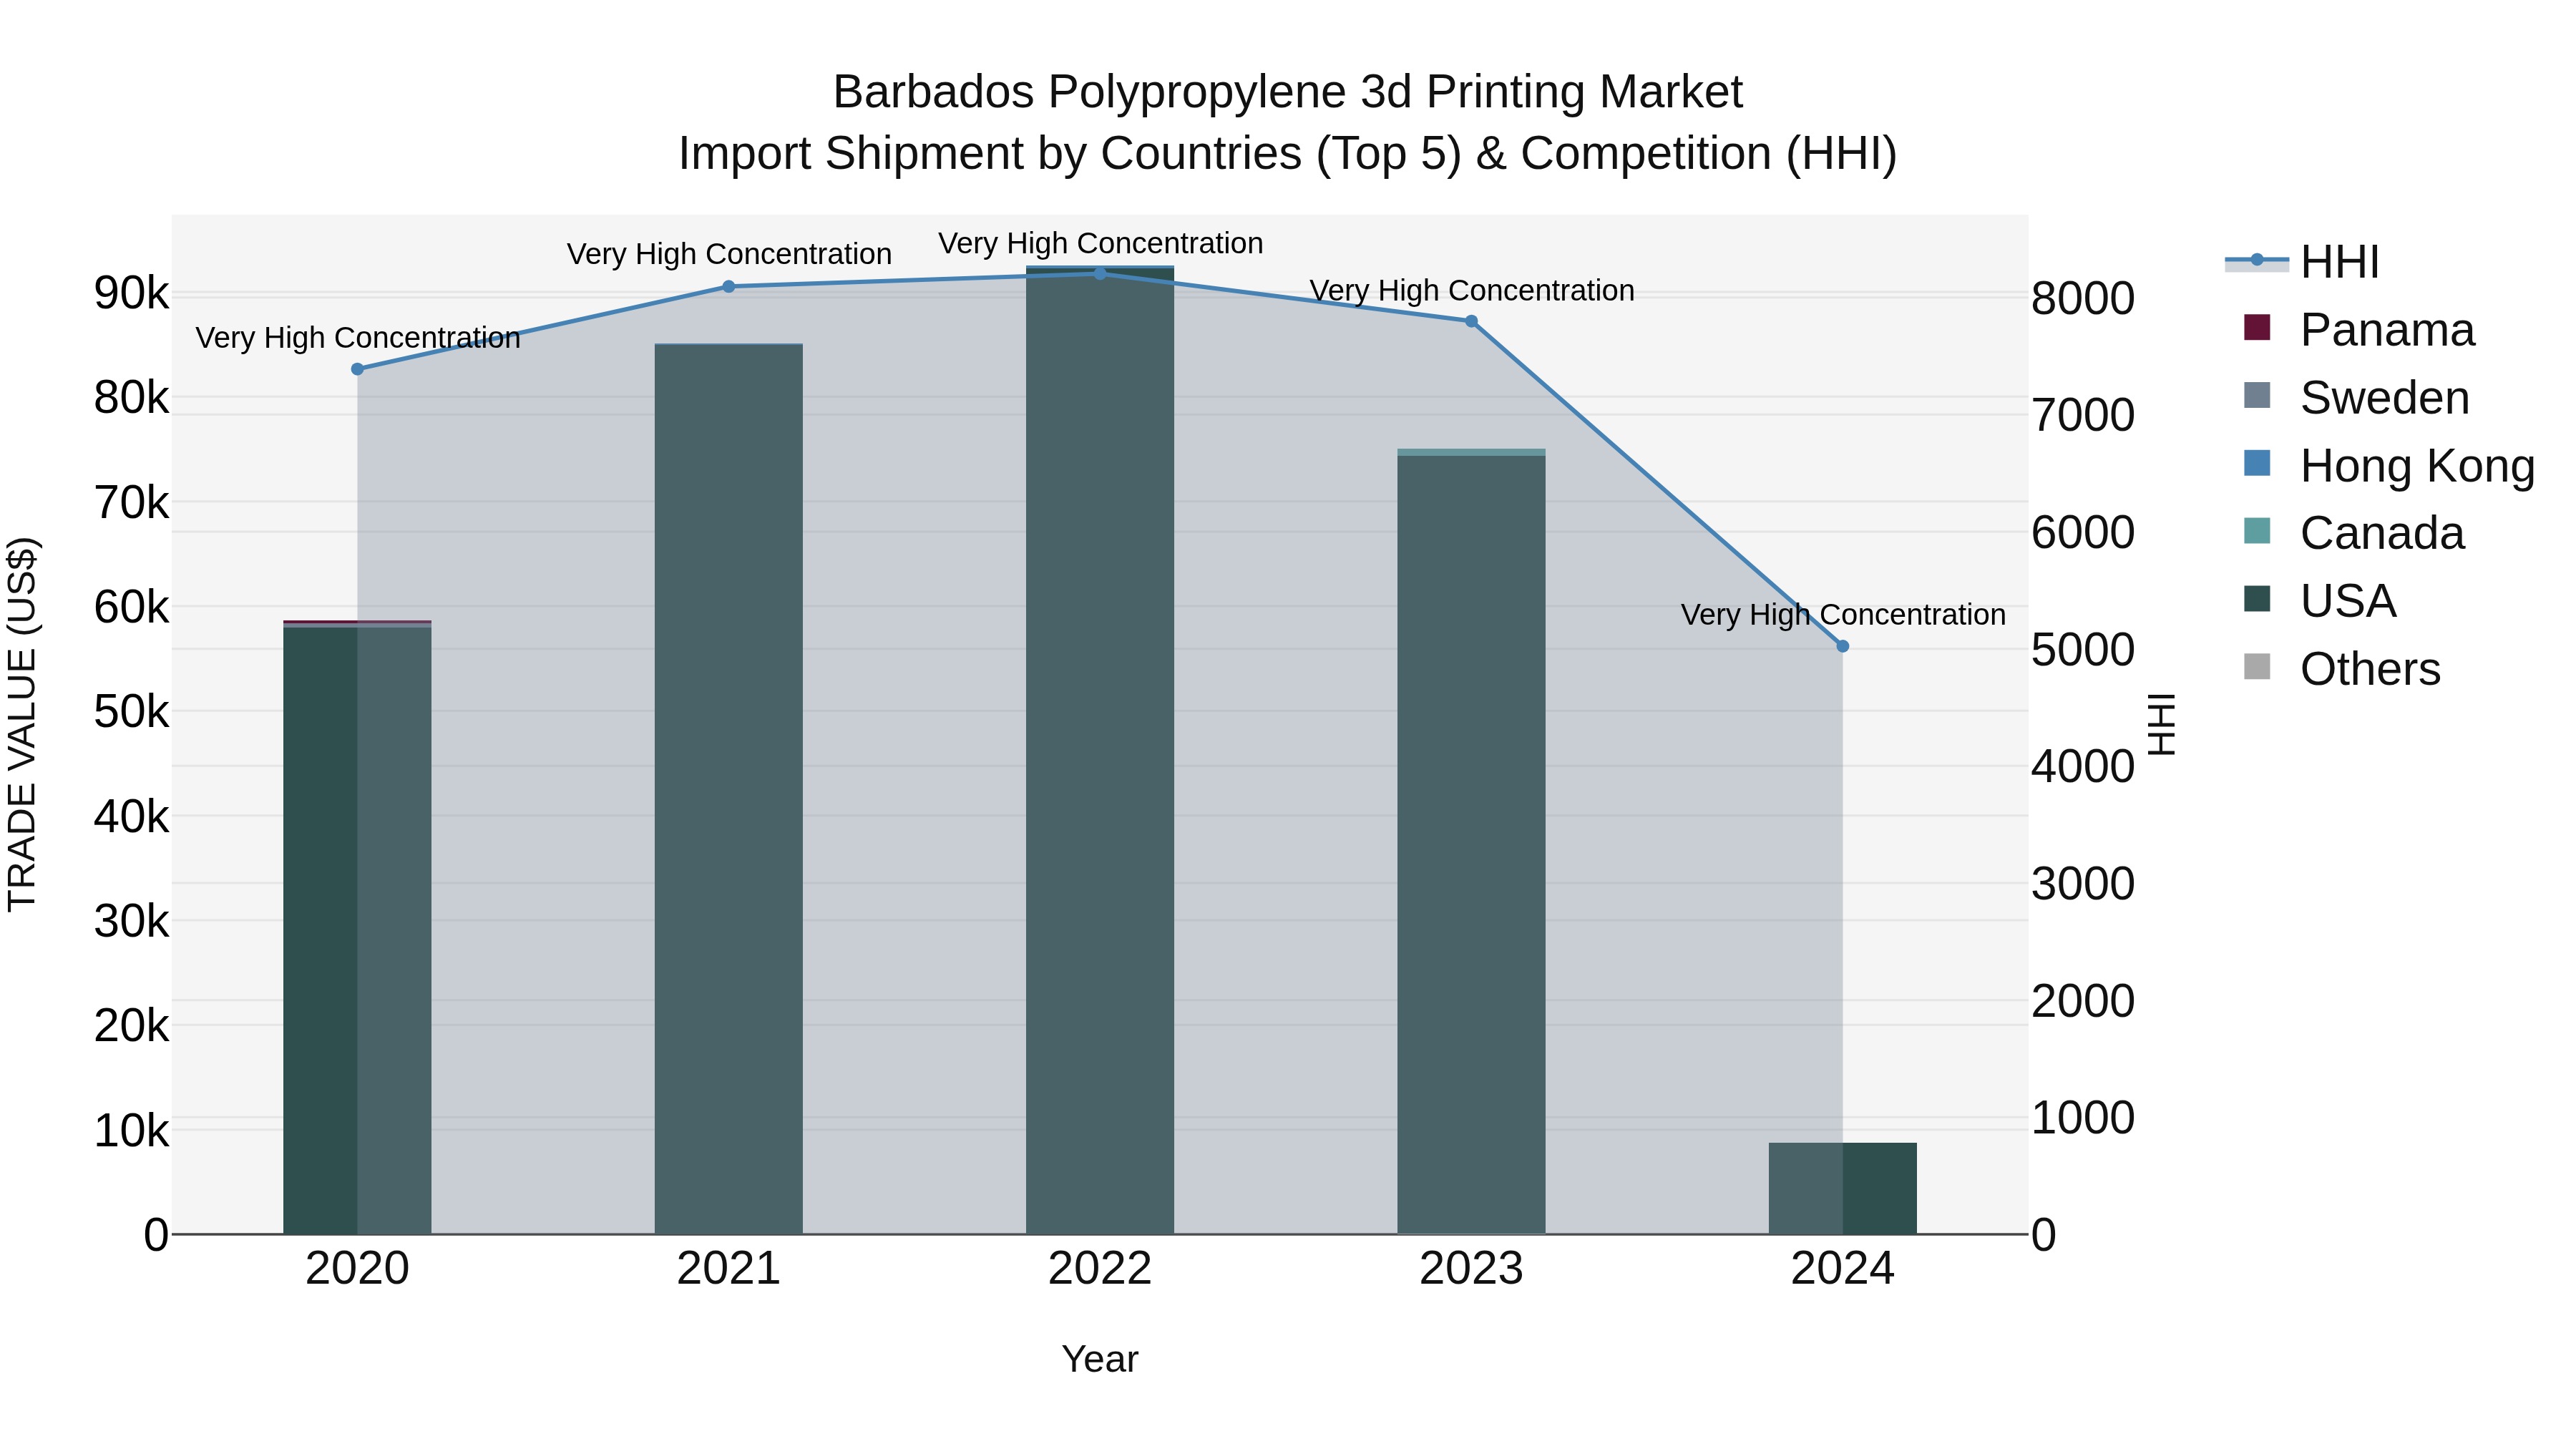Click the HHI line marker icon in legend
The width and height of the screenshot is (2576, 1449).
pyautogui.click(x=2257, y=261)
